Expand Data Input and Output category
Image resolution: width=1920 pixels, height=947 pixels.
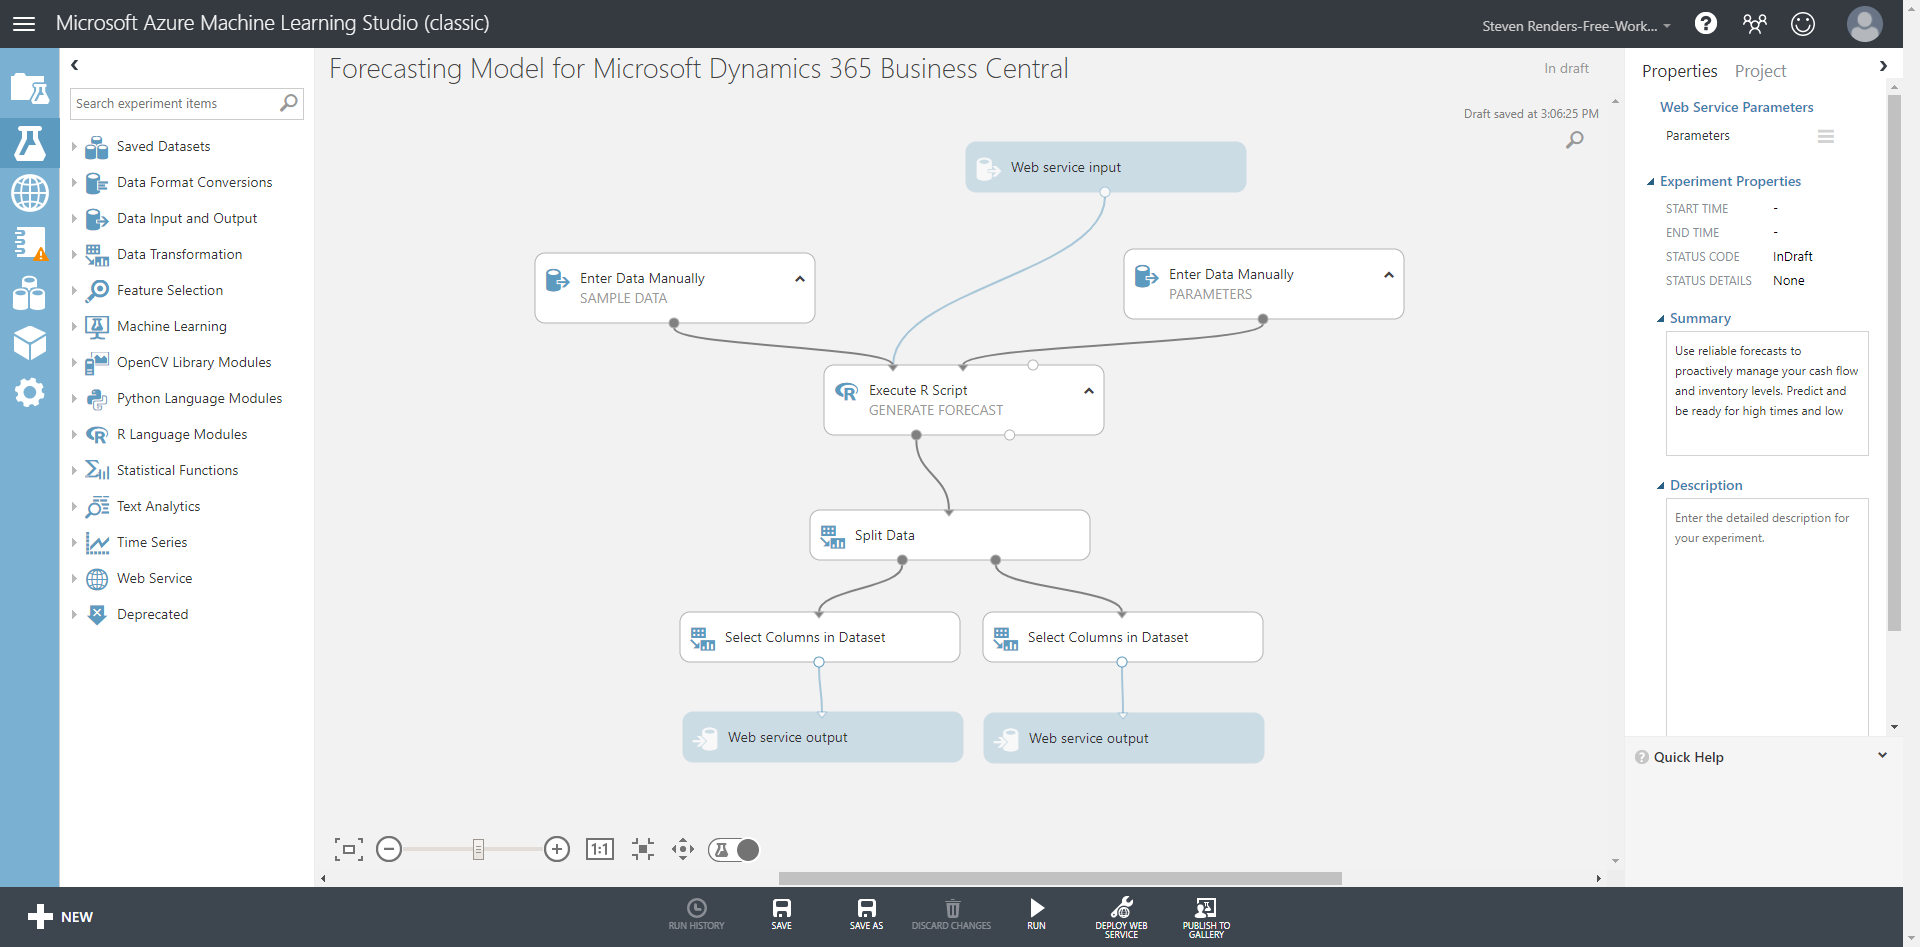(x=74, y=218)
